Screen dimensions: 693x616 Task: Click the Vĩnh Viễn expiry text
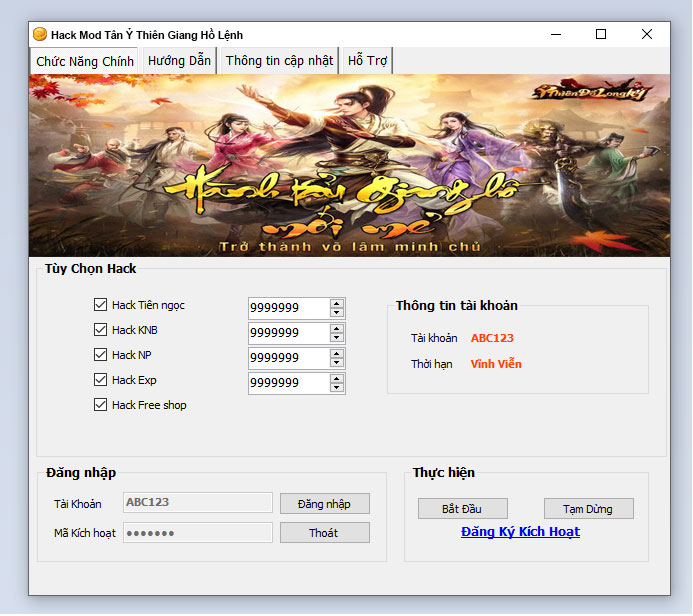[496, 364]
